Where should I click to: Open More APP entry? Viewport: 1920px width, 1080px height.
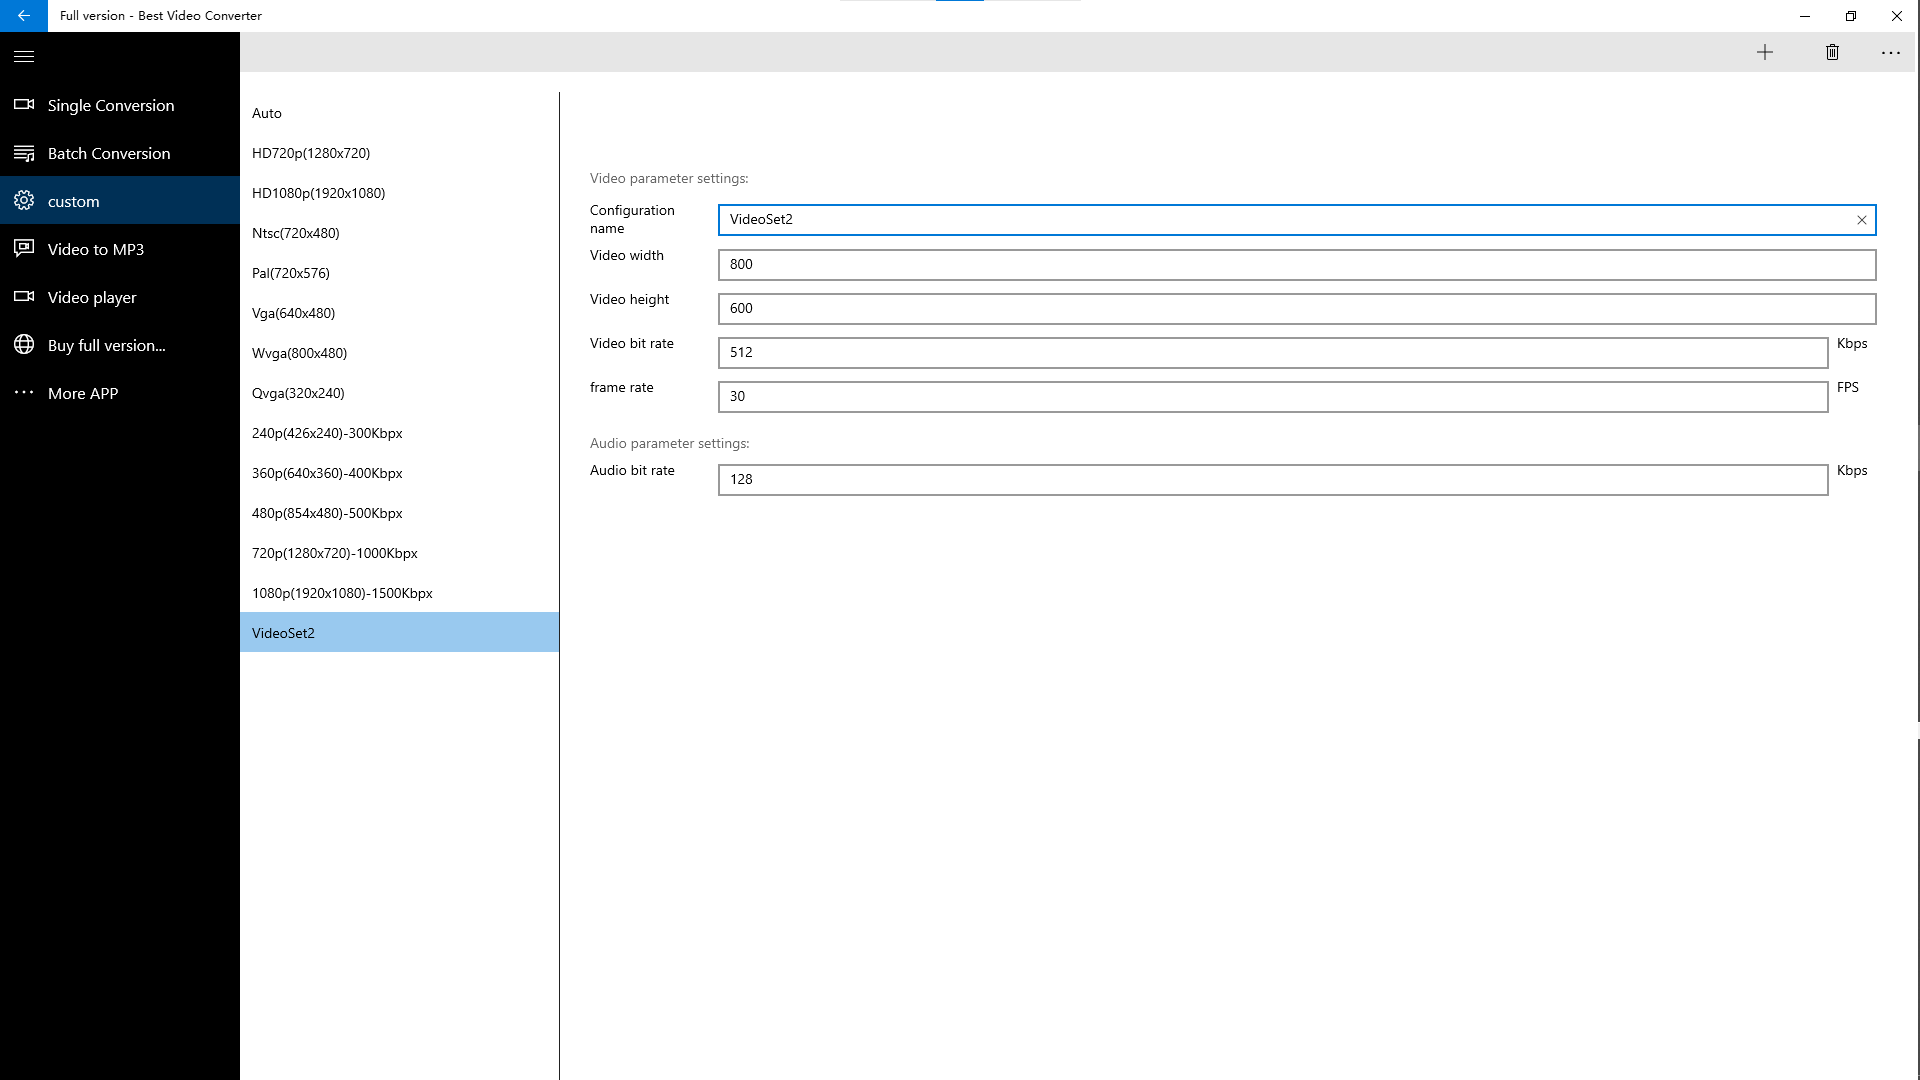coord(120,393)
